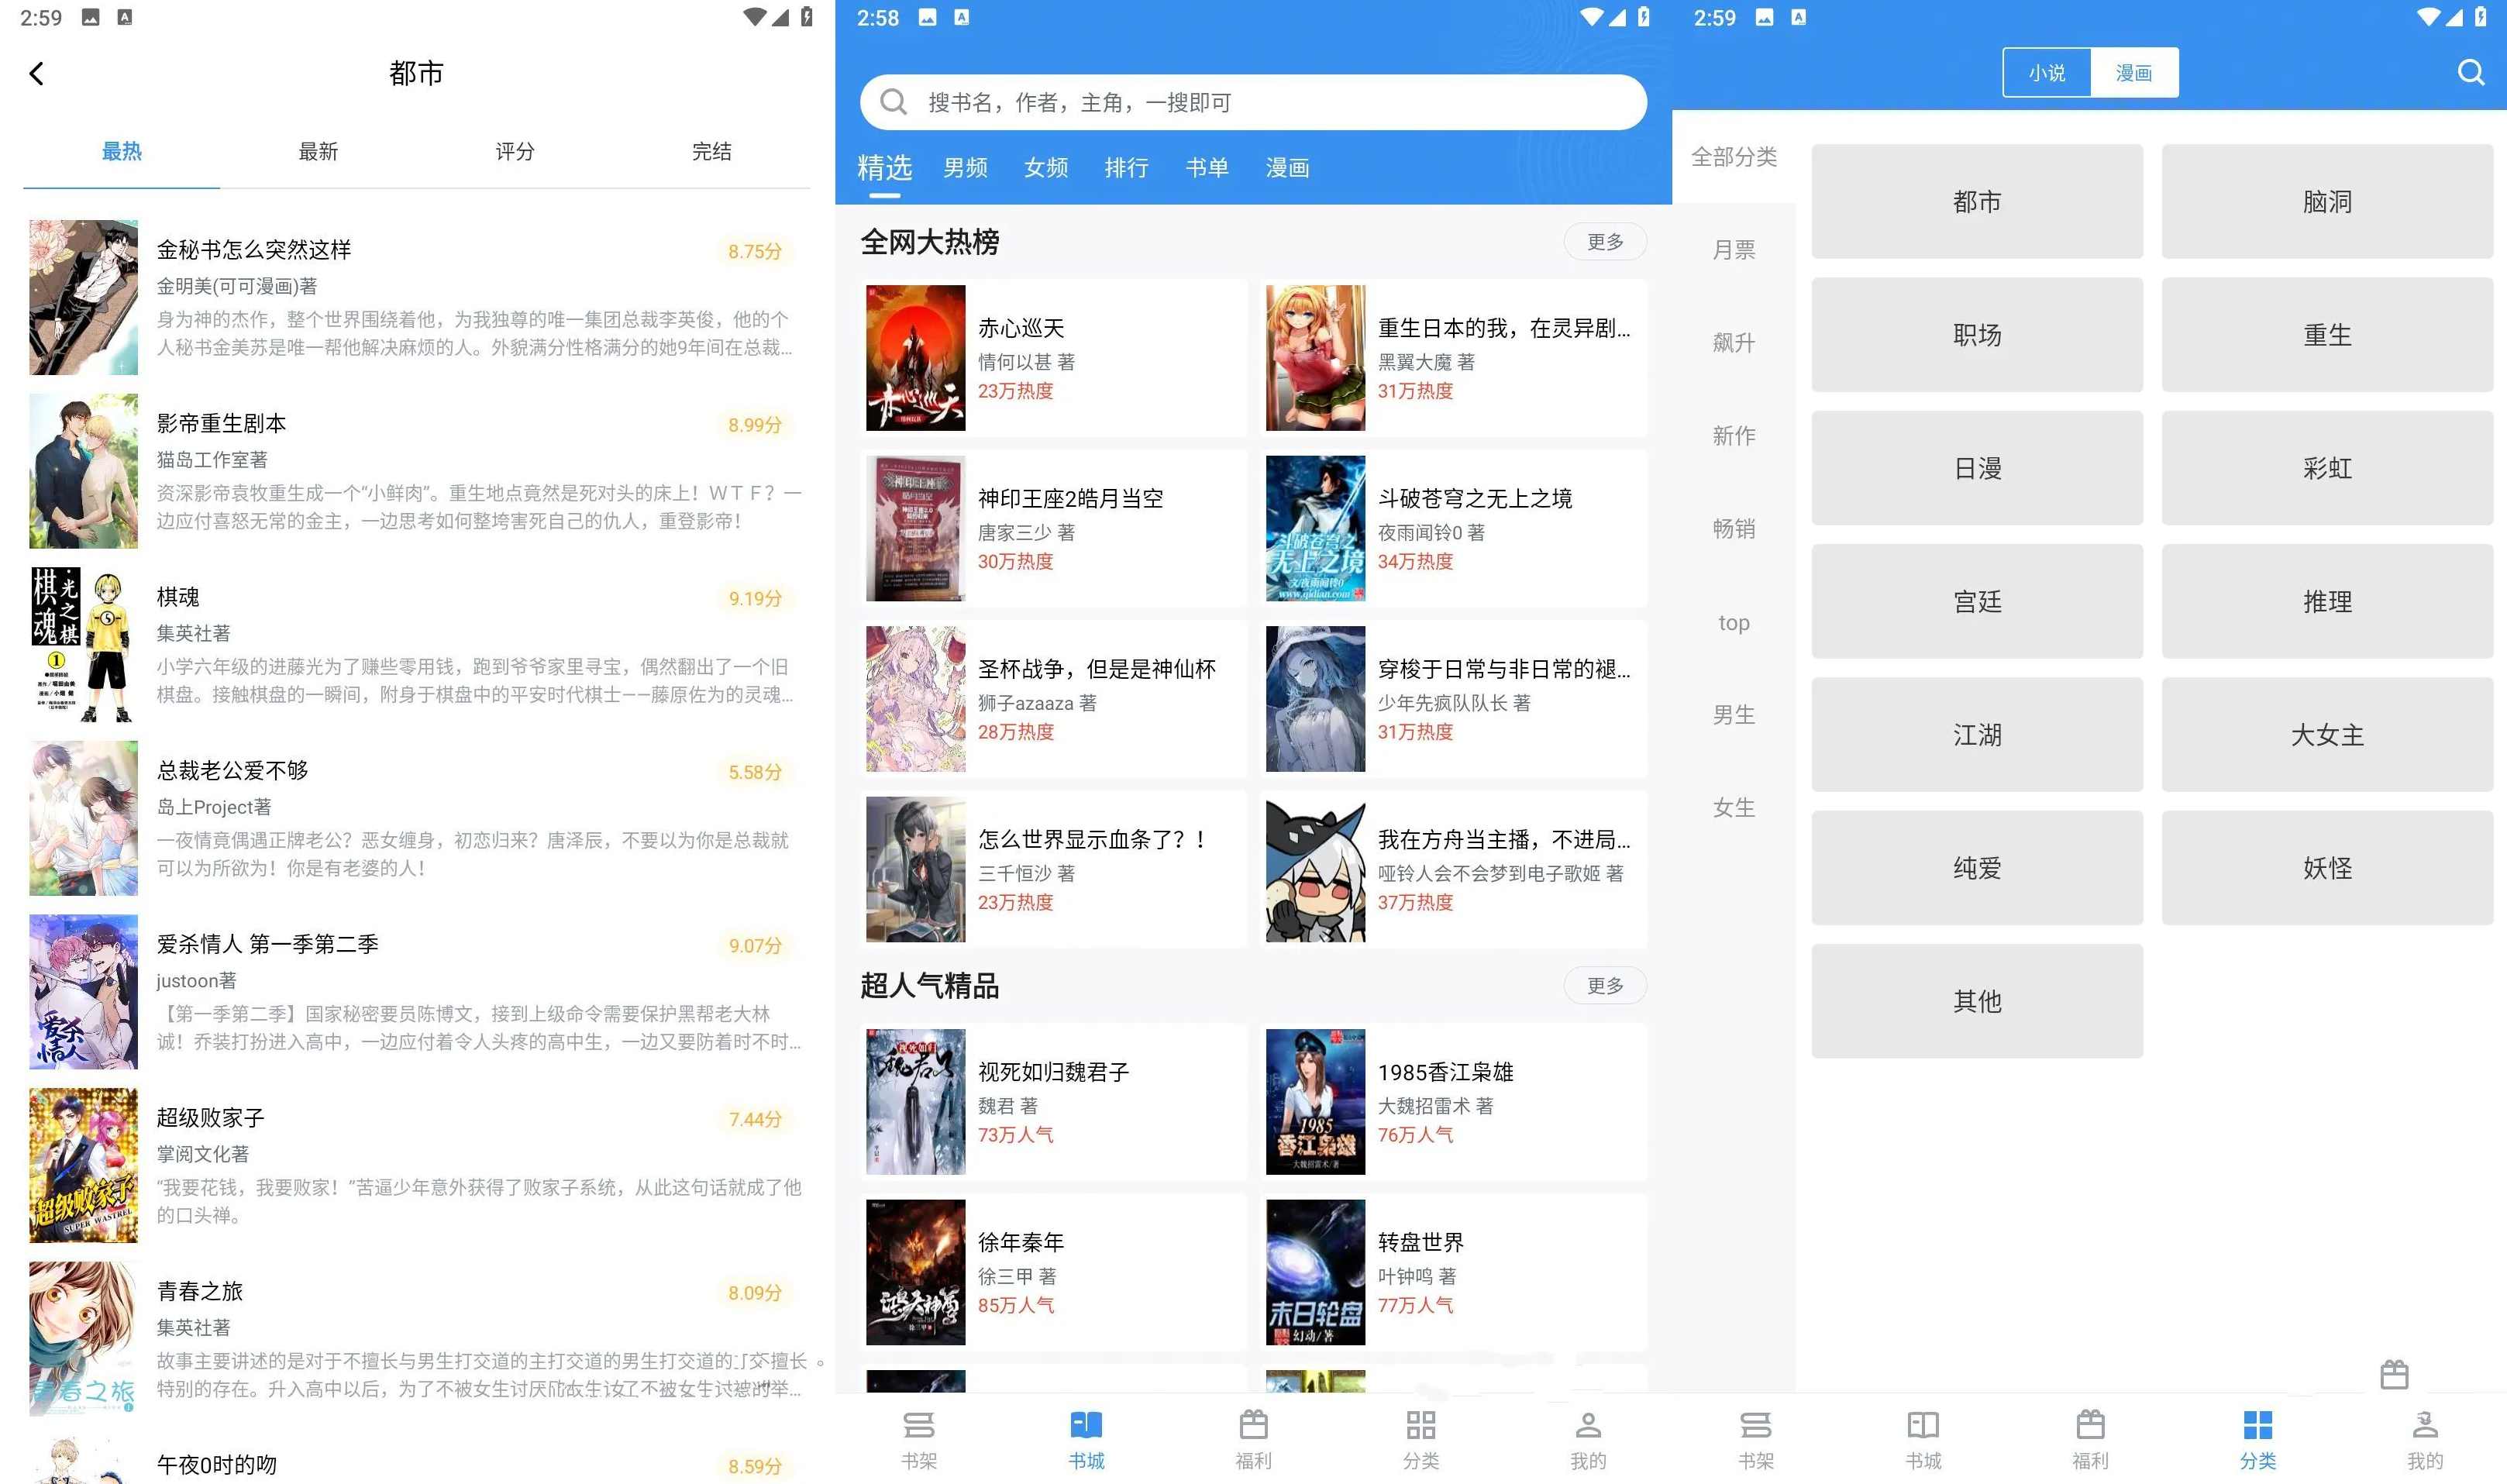The height and width of the screenshot is (1484, 2507).
Task: Select 新作 in the sidebar
Action: (1733, 436)
